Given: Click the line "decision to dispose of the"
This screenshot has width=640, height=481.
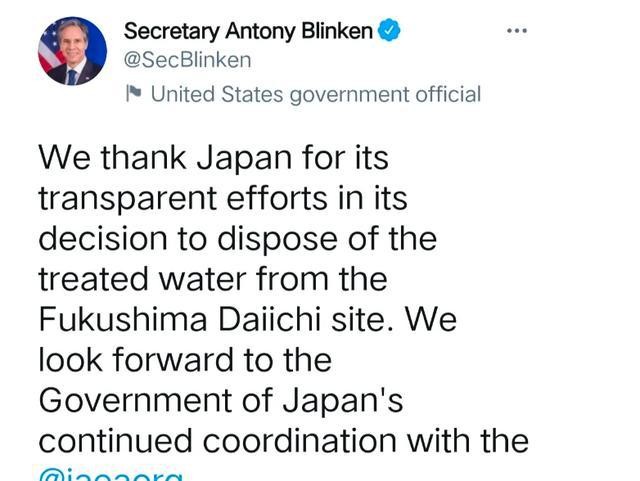Looking at the screenshot, I should (x=237, y=239).
